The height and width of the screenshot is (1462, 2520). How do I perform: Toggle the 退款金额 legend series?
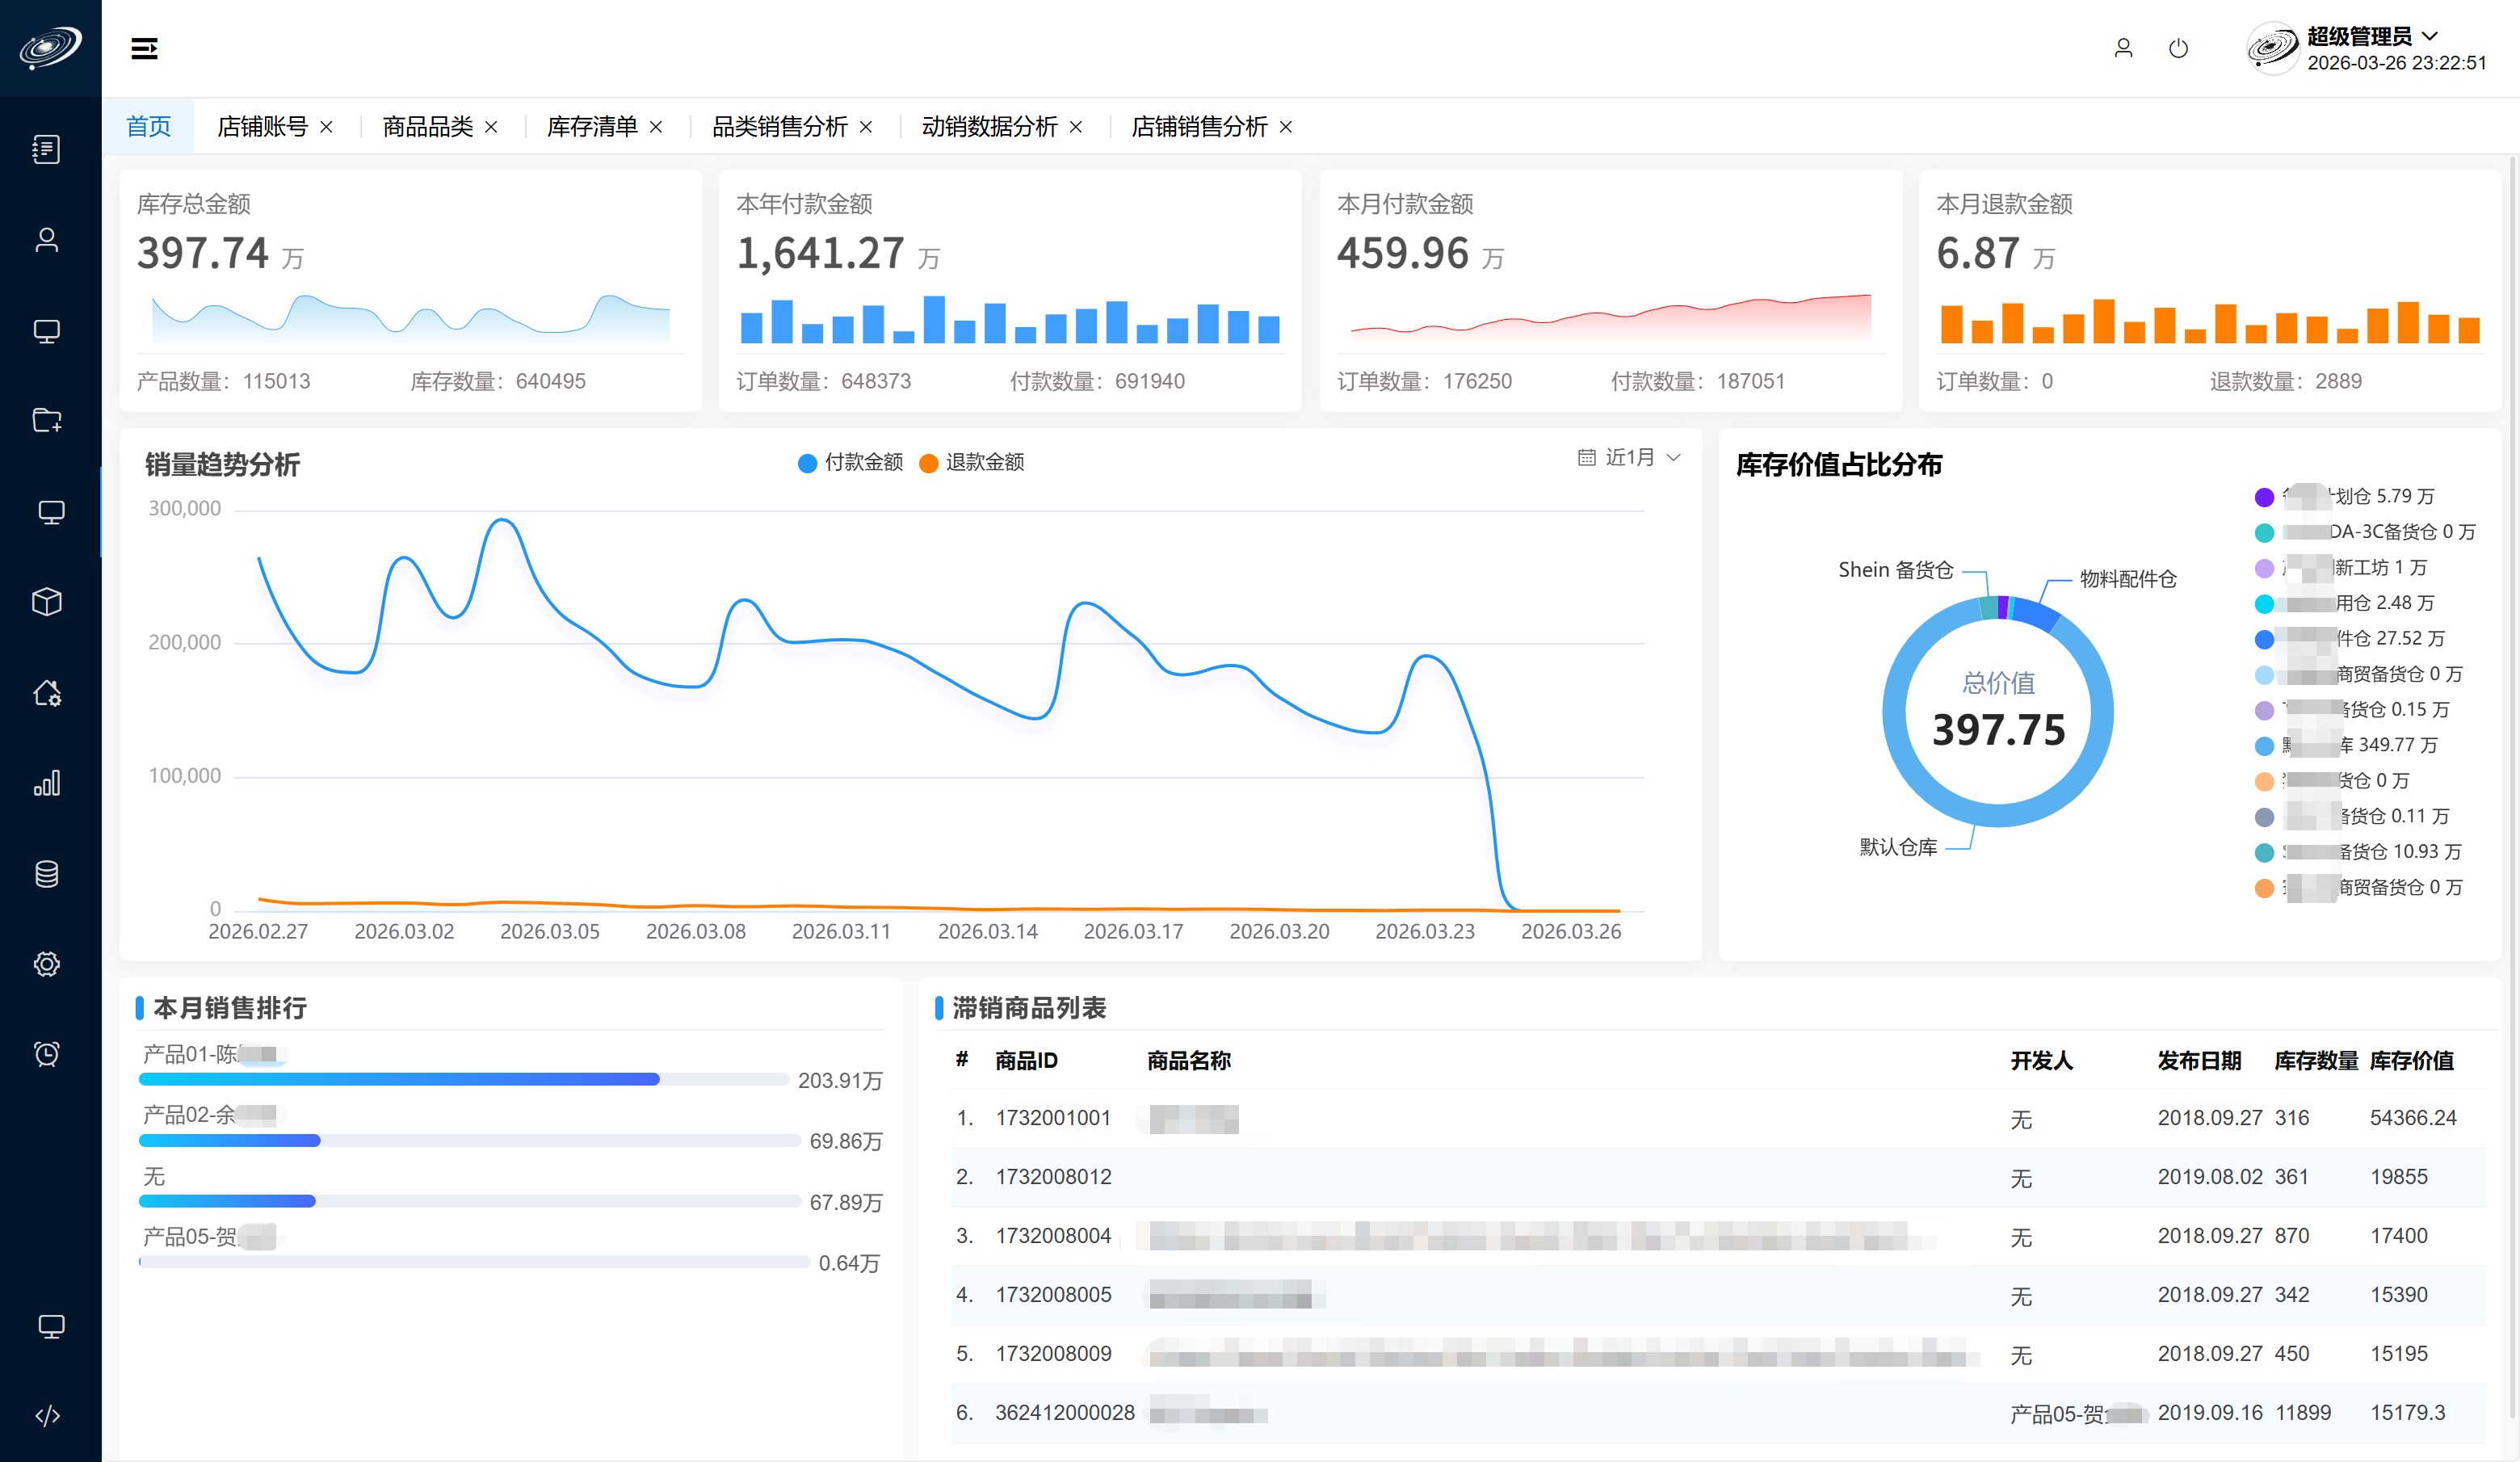click(x=972, y=462)
